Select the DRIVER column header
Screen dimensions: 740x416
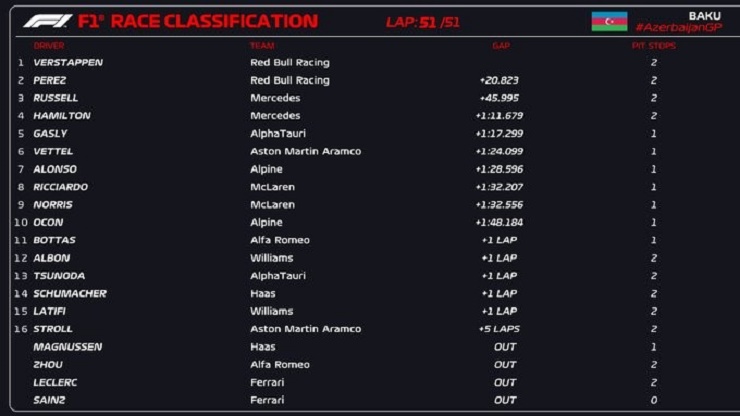(x=49, y=45)
